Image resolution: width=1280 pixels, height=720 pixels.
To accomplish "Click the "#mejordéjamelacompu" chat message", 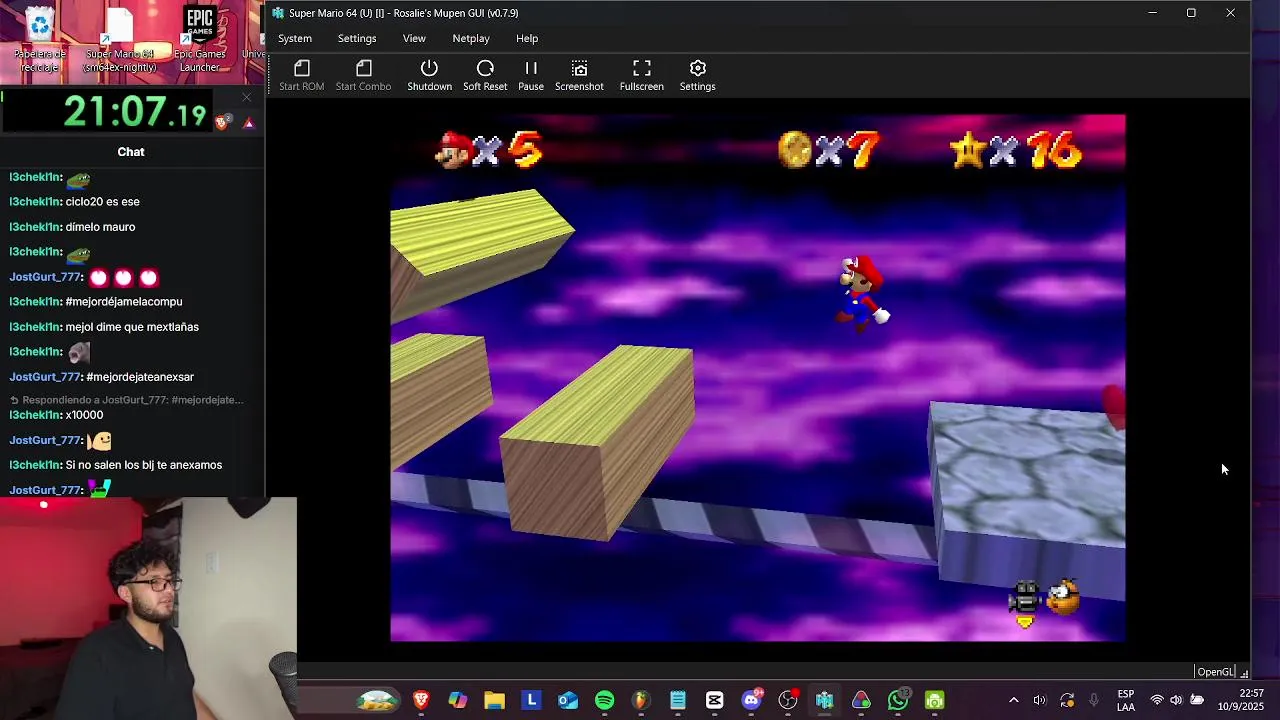I will pos(124,302).
